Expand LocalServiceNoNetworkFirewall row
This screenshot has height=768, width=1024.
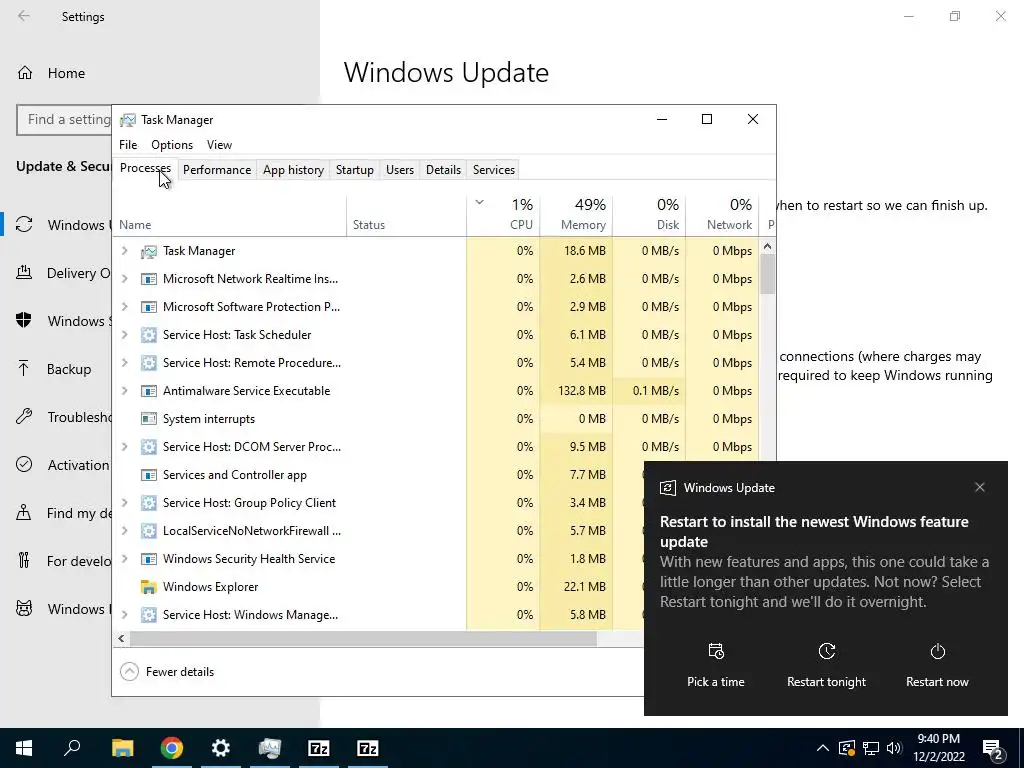[125, 531]
